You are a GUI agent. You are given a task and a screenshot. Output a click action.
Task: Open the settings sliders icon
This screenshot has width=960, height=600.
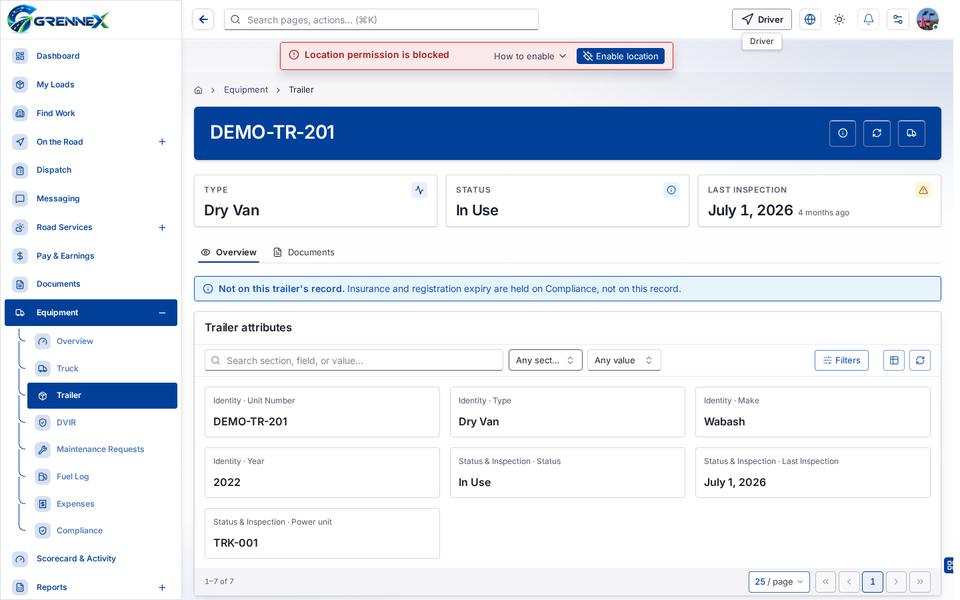coord(898,20)
